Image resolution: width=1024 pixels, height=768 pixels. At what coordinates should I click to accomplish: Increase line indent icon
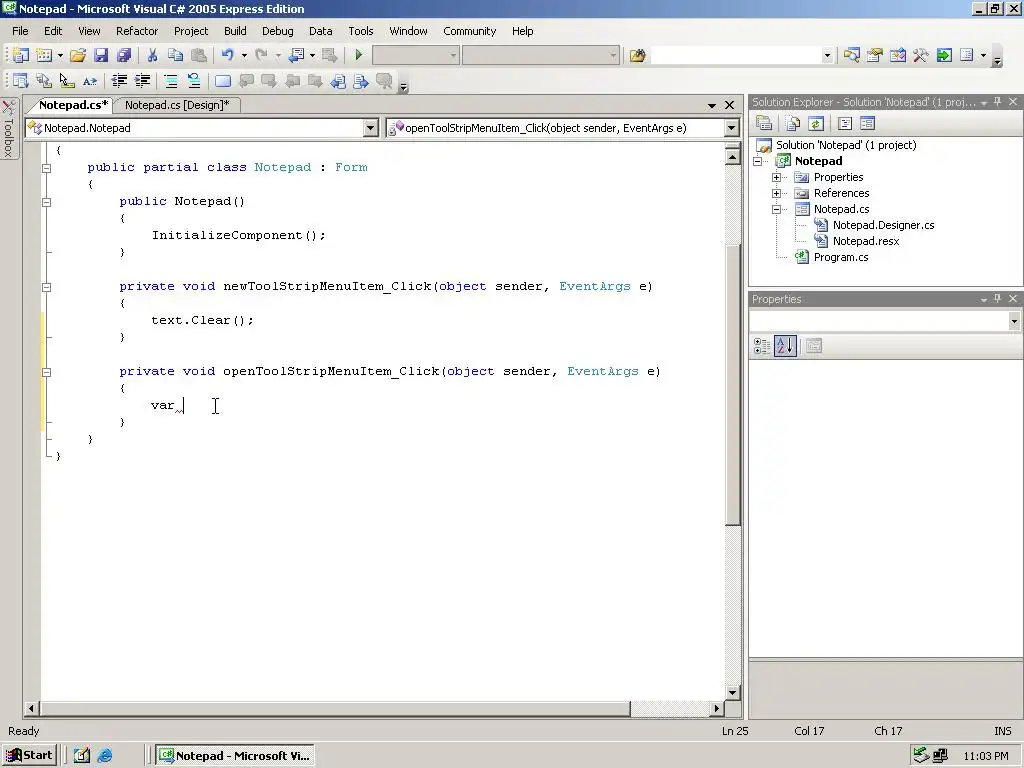tap(142, 81)
